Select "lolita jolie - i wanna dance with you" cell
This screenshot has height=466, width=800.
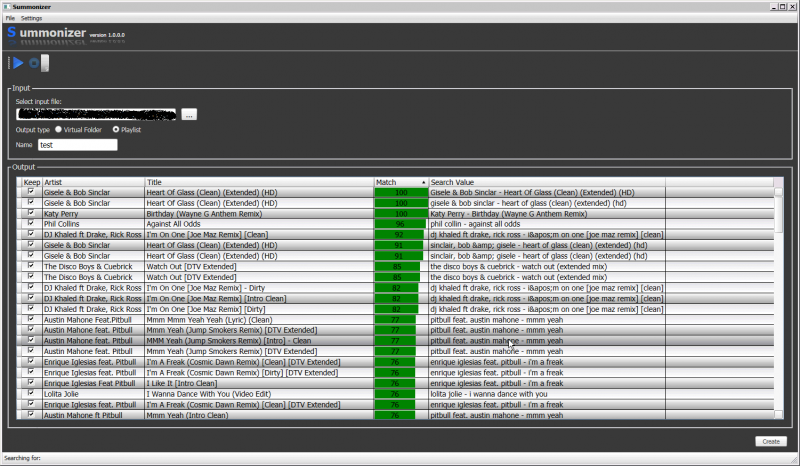coord(547,394)
